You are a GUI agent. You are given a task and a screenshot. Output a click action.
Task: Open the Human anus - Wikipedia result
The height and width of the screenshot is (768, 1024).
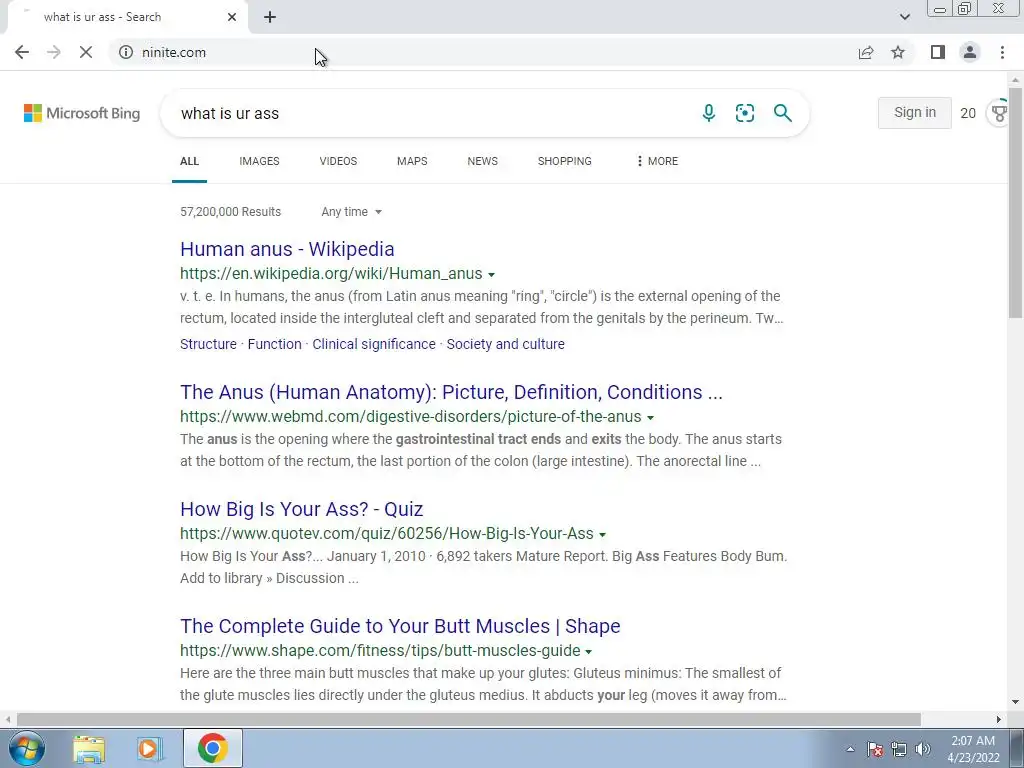287,249
